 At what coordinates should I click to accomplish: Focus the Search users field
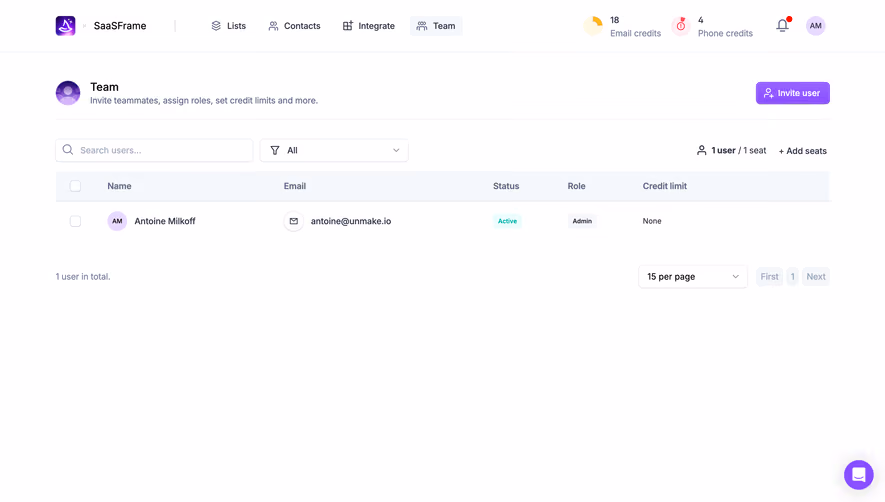tap(154, 150)
